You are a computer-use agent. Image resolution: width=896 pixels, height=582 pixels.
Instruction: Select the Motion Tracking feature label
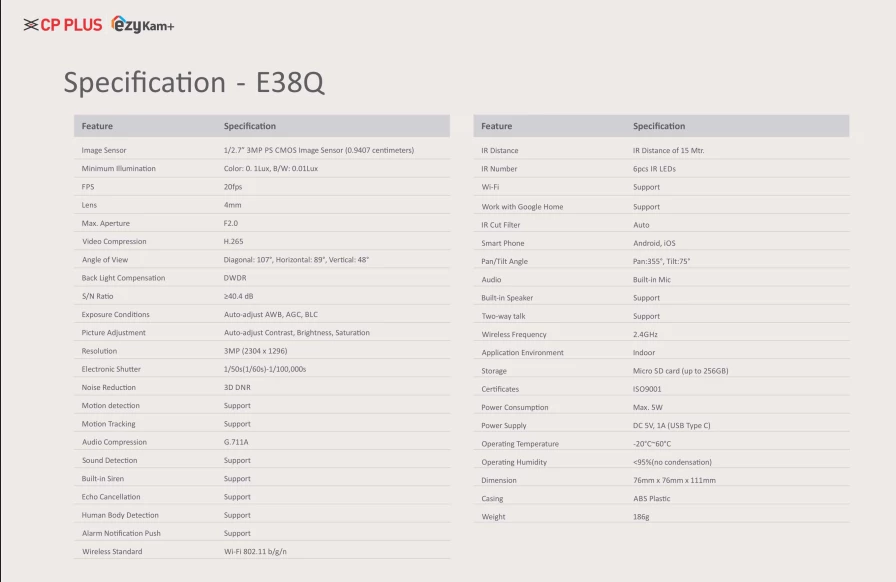pos(108,424)
